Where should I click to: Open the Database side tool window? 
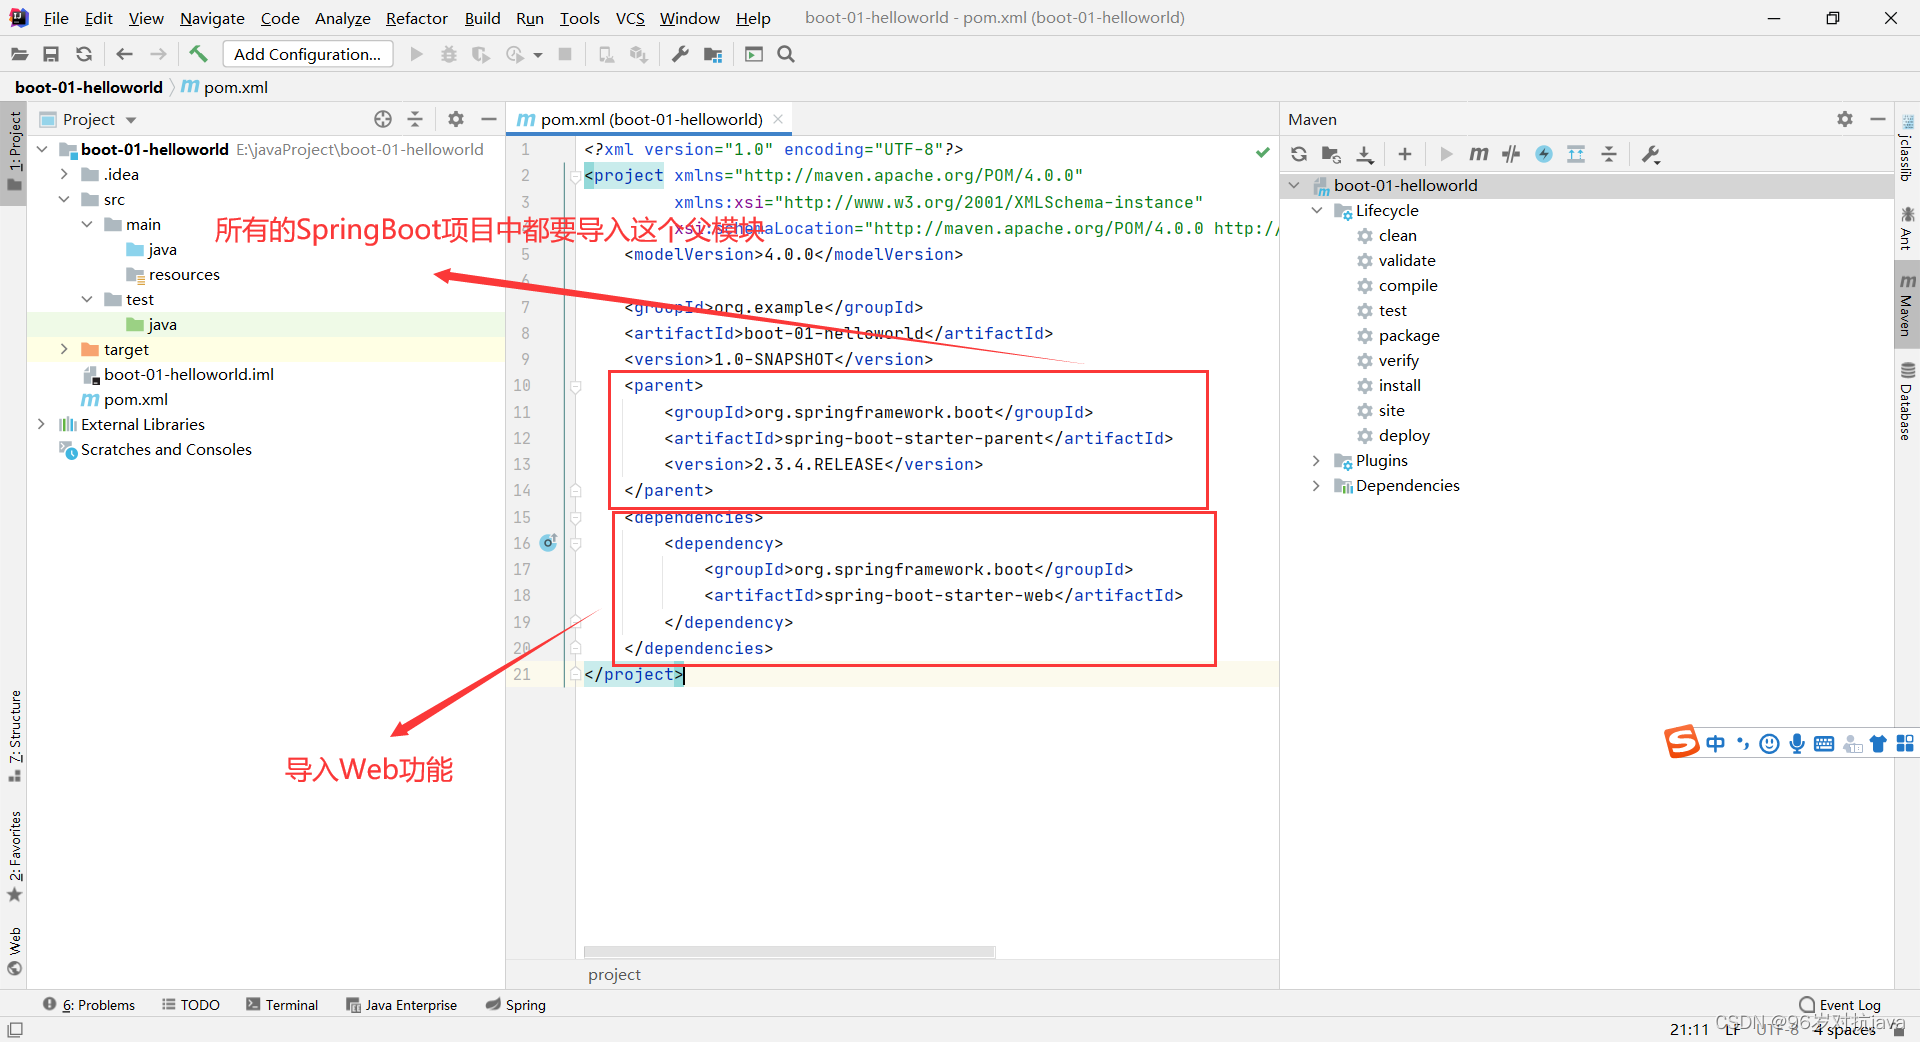coord(1907,401)
